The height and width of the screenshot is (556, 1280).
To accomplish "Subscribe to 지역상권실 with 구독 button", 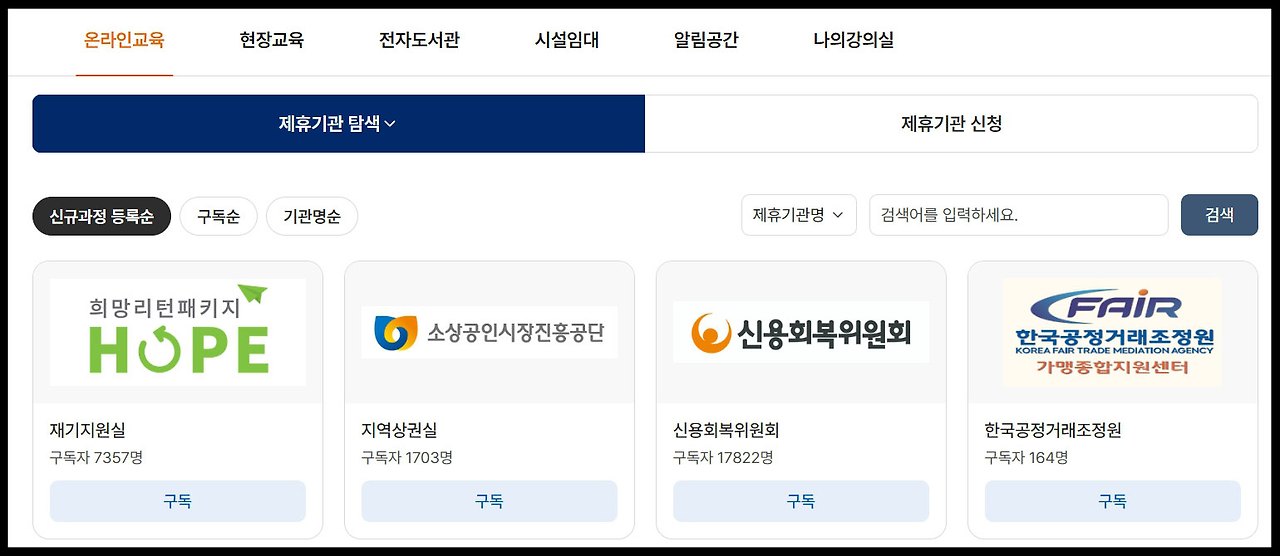I will tap(489, 501).
